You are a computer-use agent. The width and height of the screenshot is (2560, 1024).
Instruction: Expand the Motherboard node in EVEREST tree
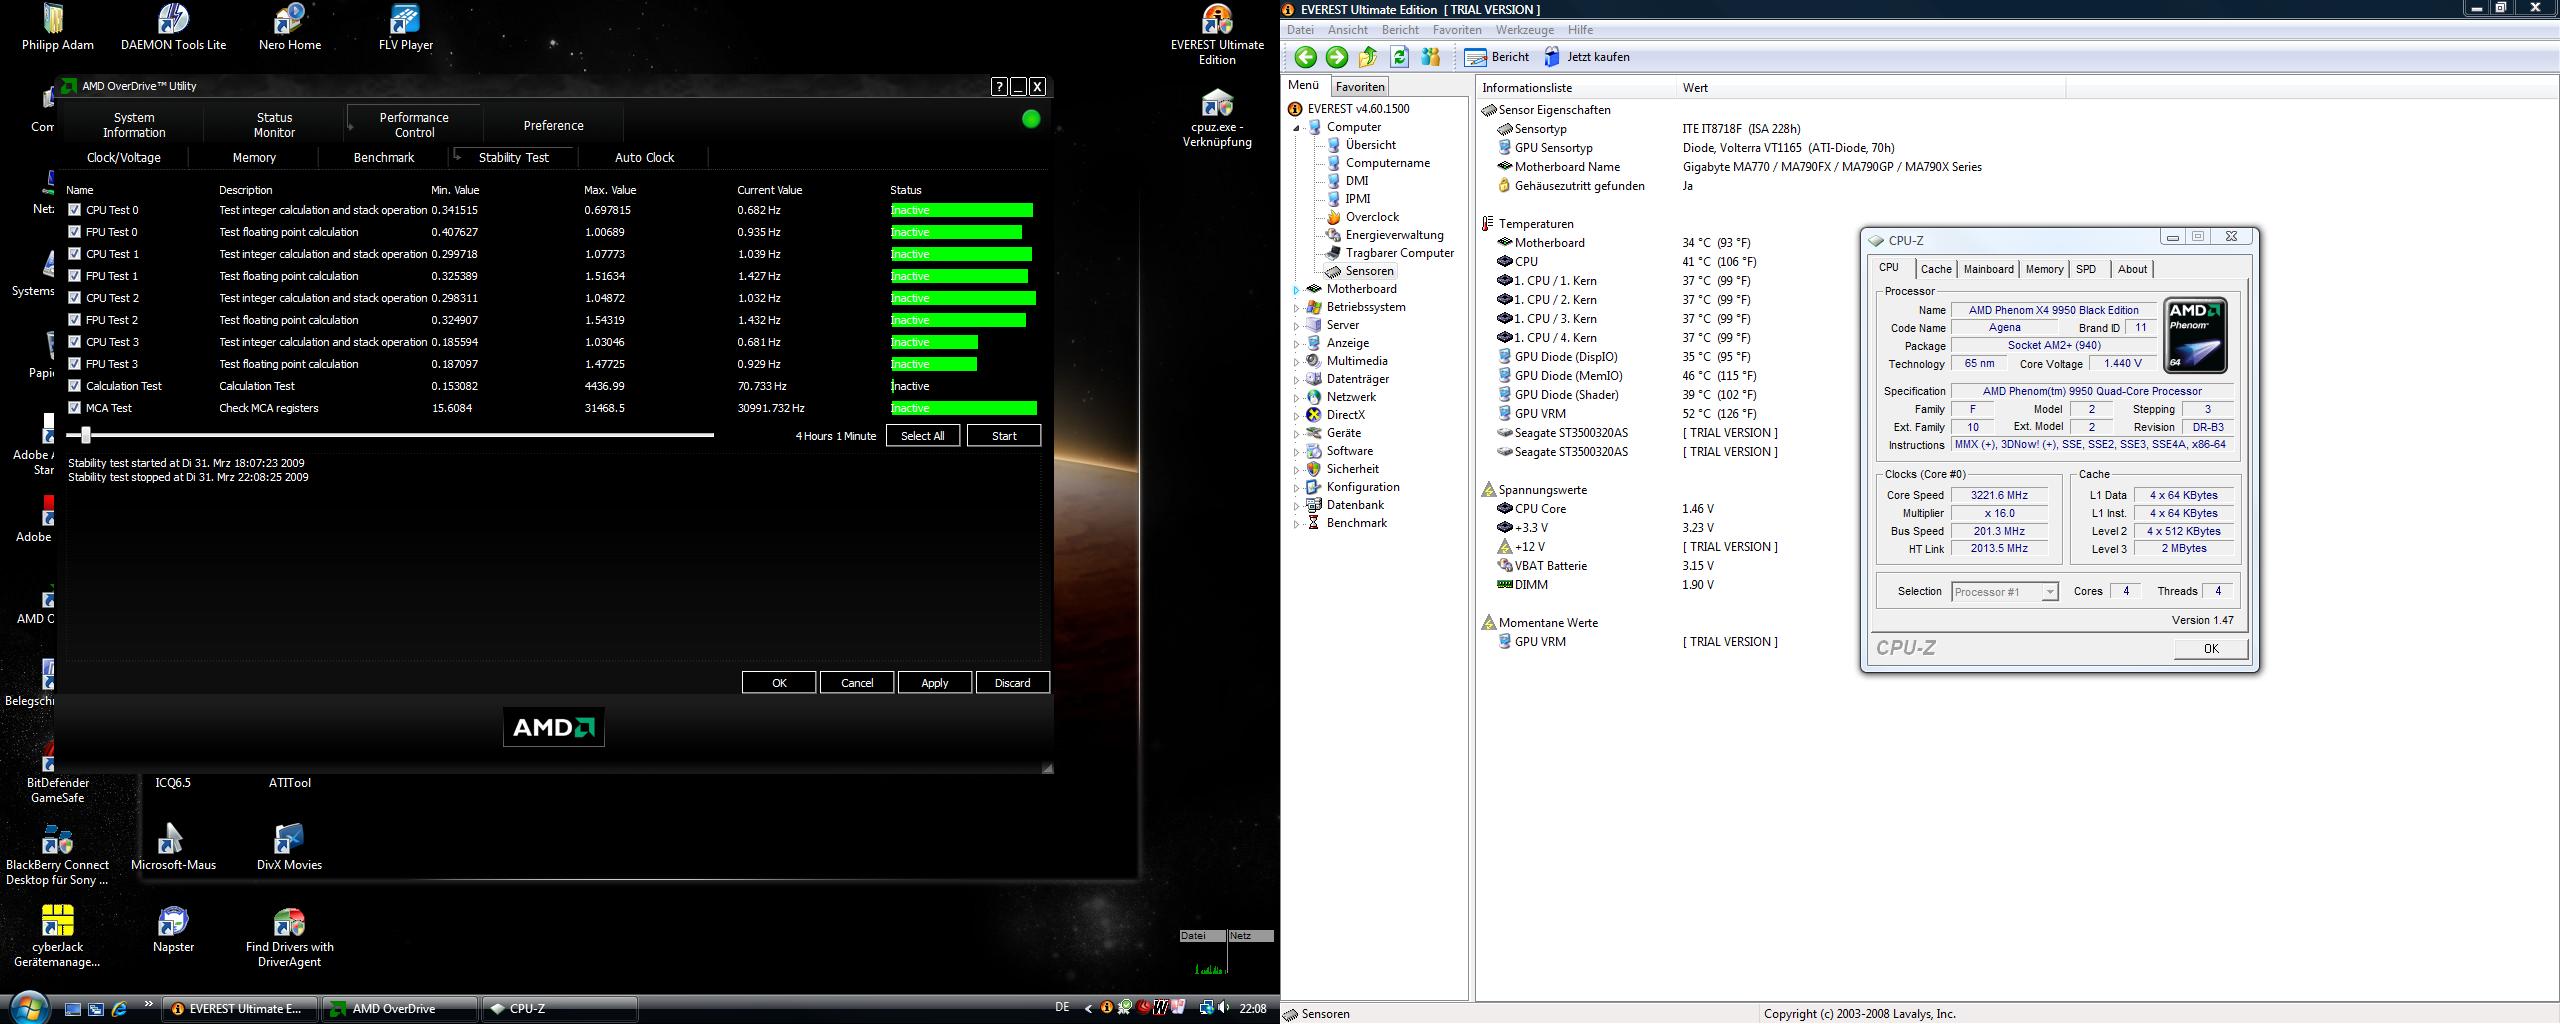click(1297, 290)
